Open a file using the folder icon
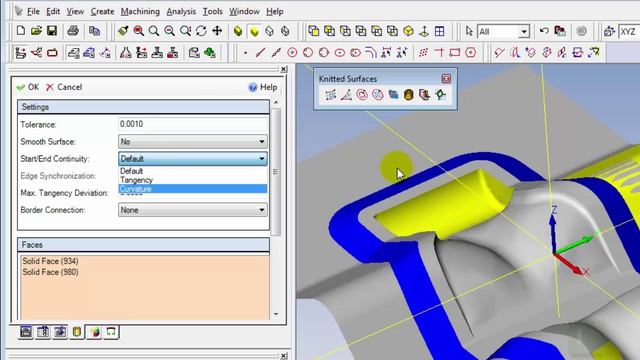 click(36, 31)
